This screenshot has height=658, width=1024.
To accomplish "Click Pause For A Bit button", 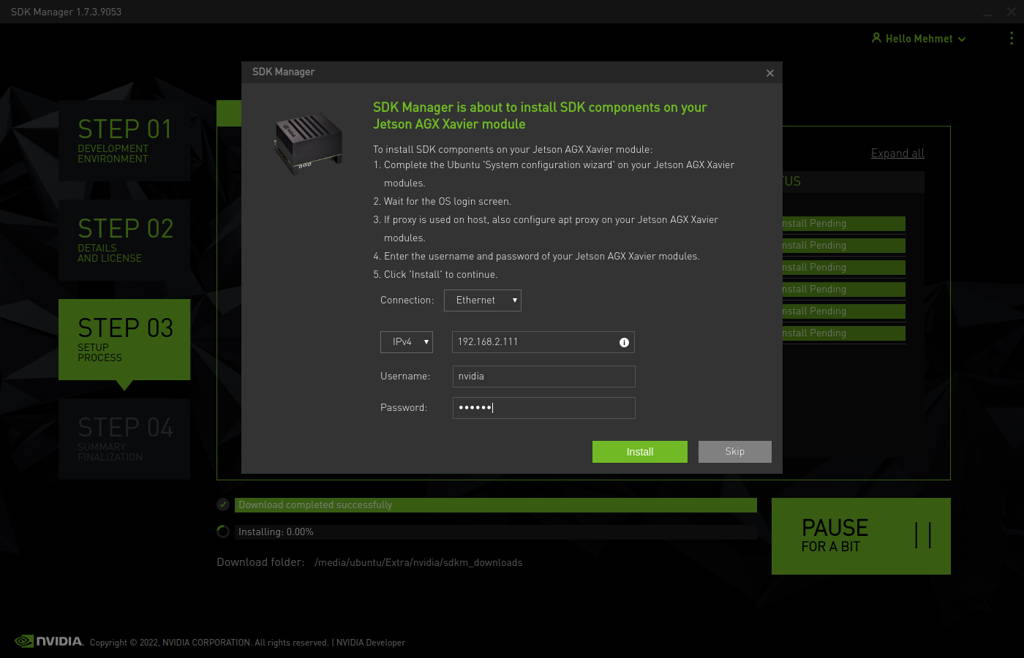I will (861, 536).
